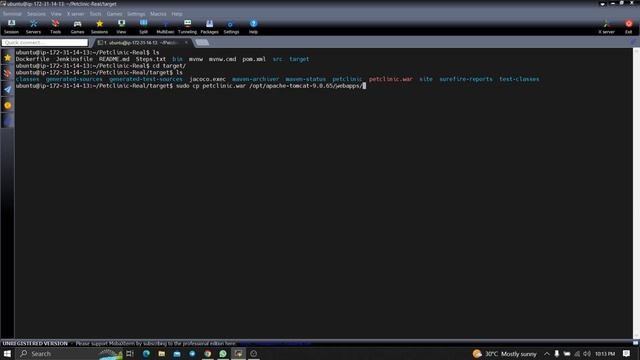Open the weather widget showing Mostly sunny

[504, 353]
